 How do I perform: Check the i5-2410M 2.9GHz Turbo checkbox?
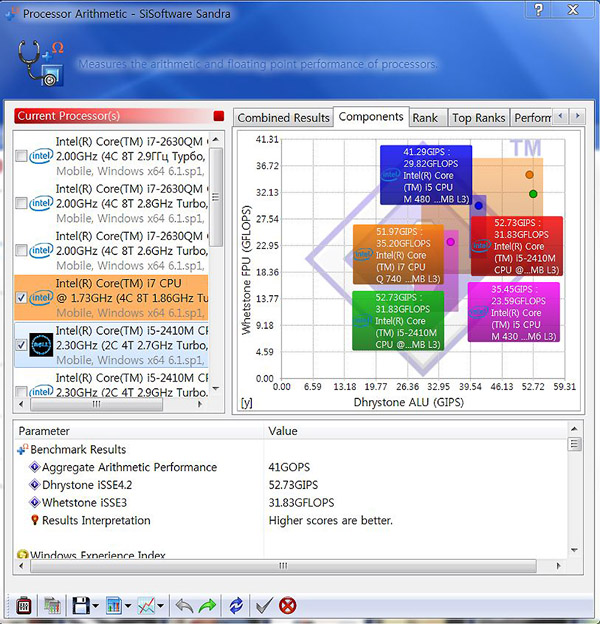(21, 392)
